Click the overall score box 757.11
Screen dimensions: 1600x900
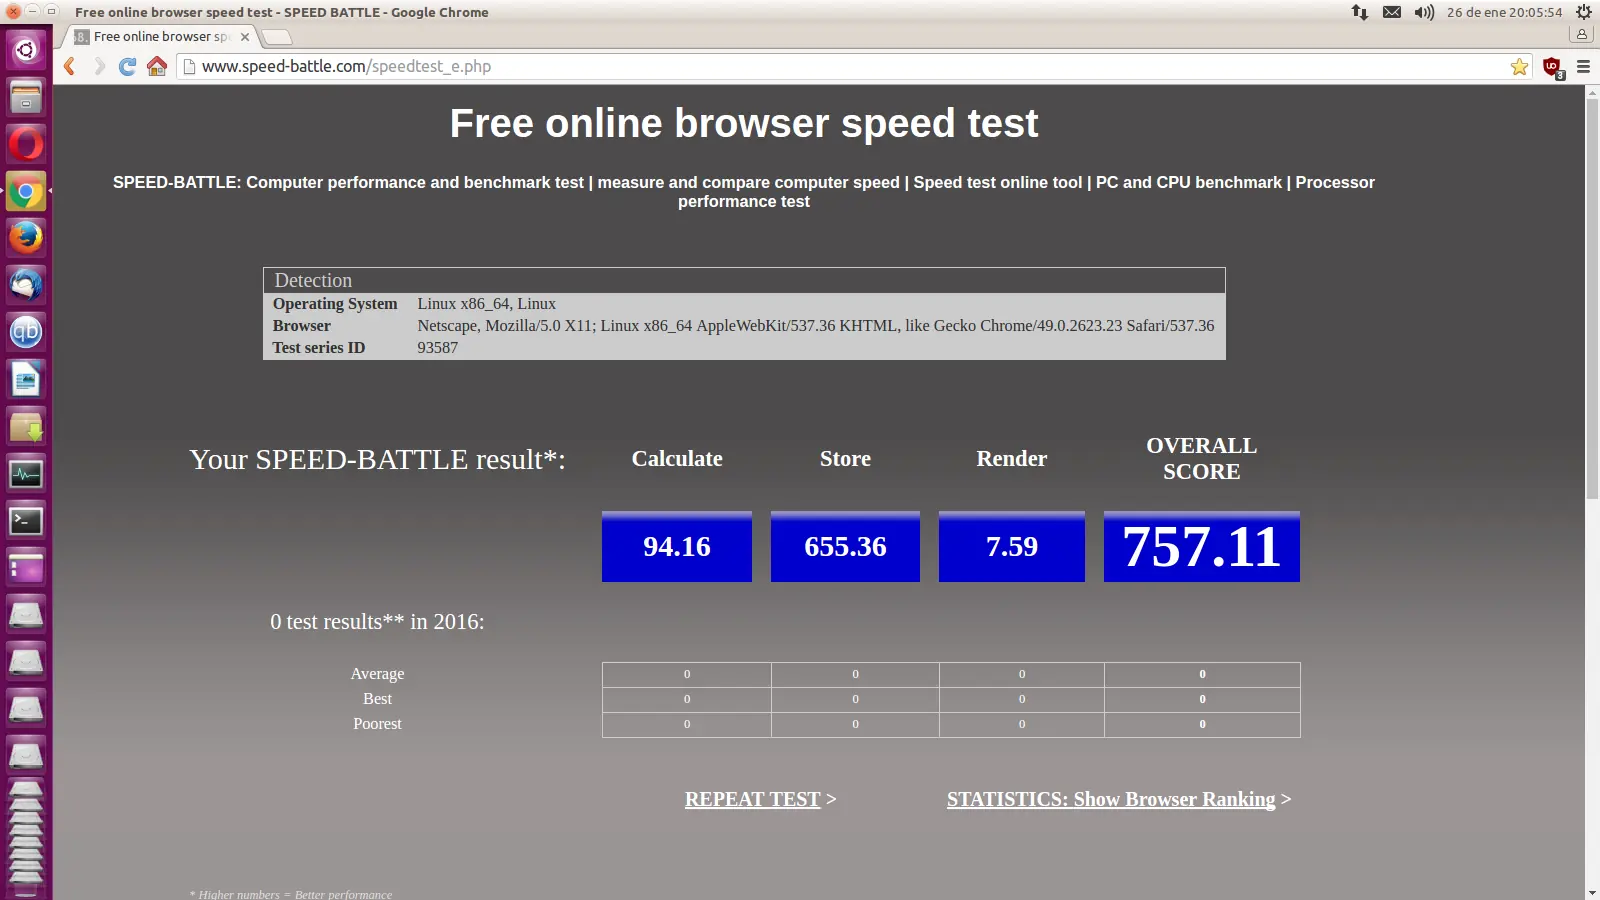1202,546
